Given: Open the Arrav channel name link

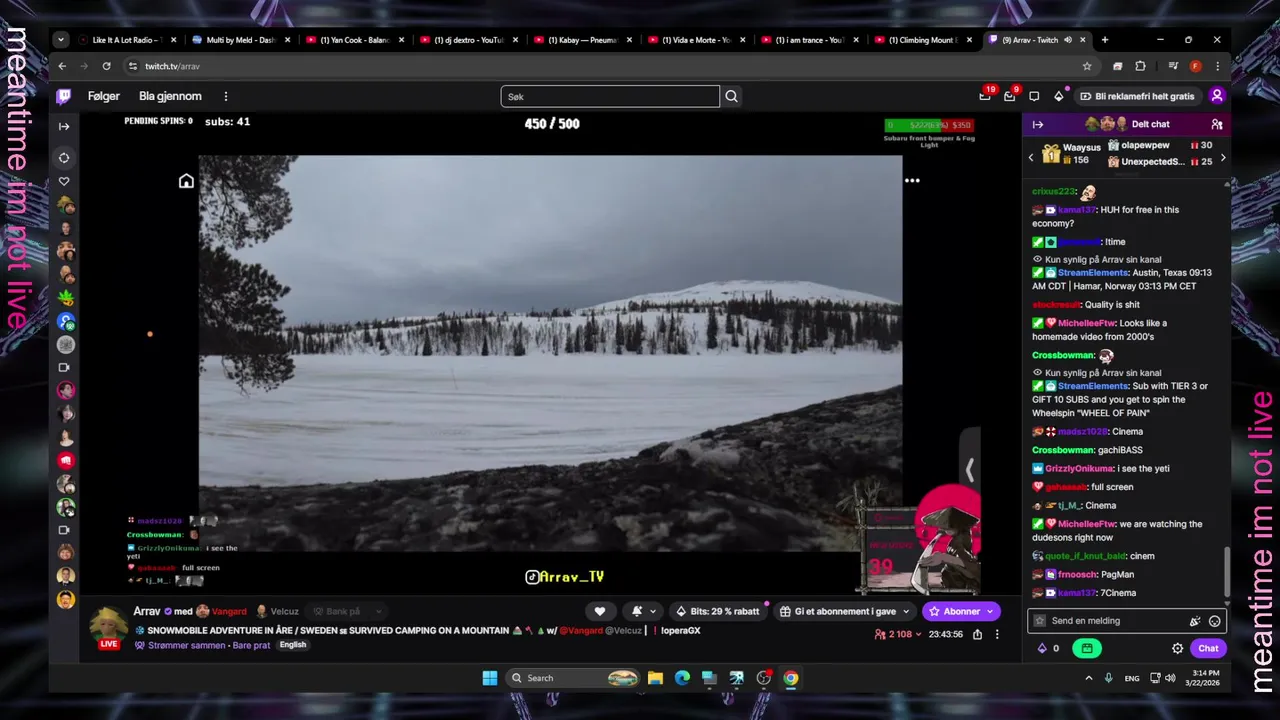Looking at the screenshot, I should pyautogui.click(x=147, y=611).
